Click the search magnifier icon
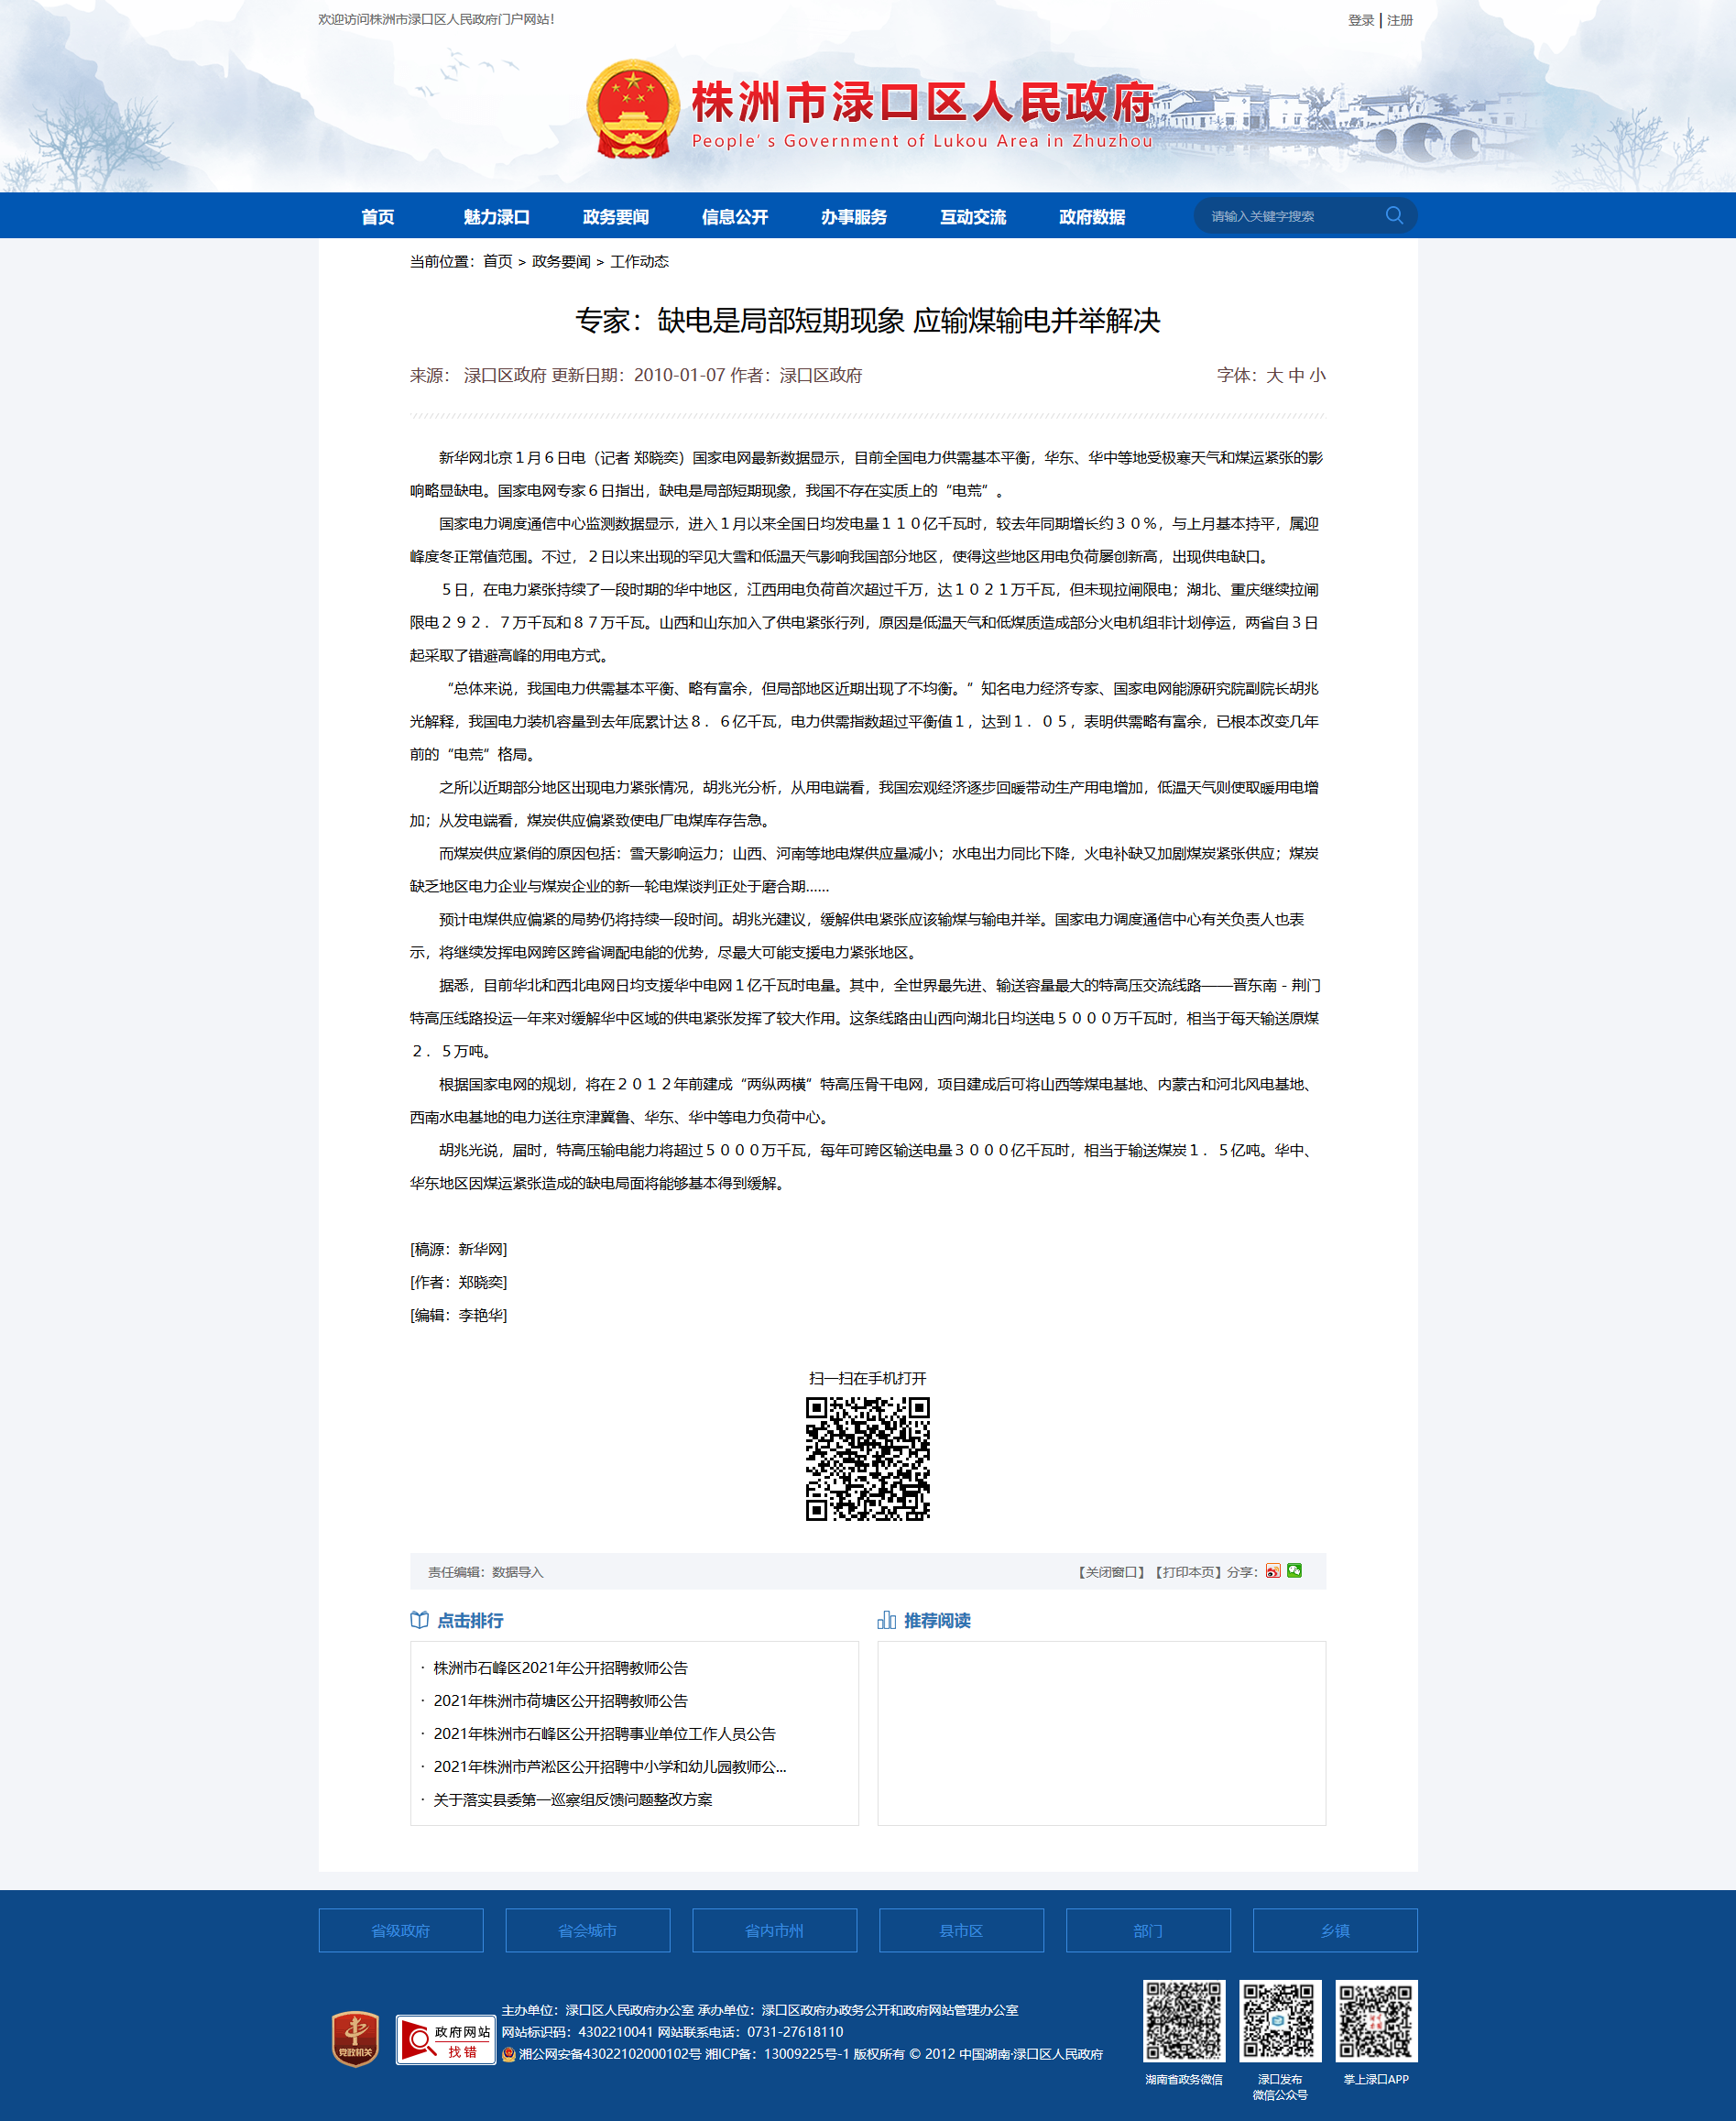 tap(1393, 215)
